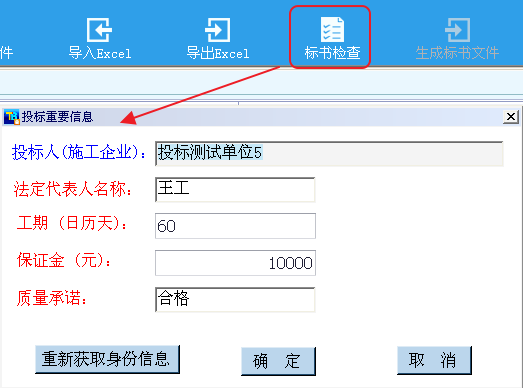Focus the 法定代表人名称 field containing 王工
Screen dimensions: 524x389
(235, 189)
